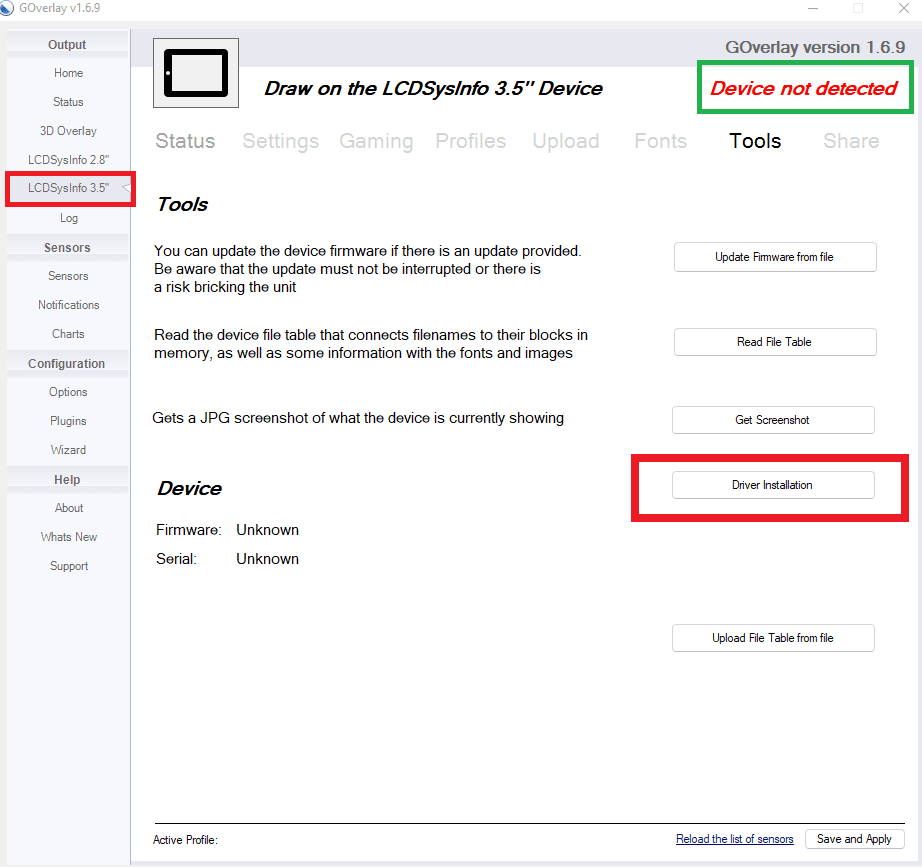Click the Help section header
The width and height of the screenshot is (922, 867).
(67, 479)
